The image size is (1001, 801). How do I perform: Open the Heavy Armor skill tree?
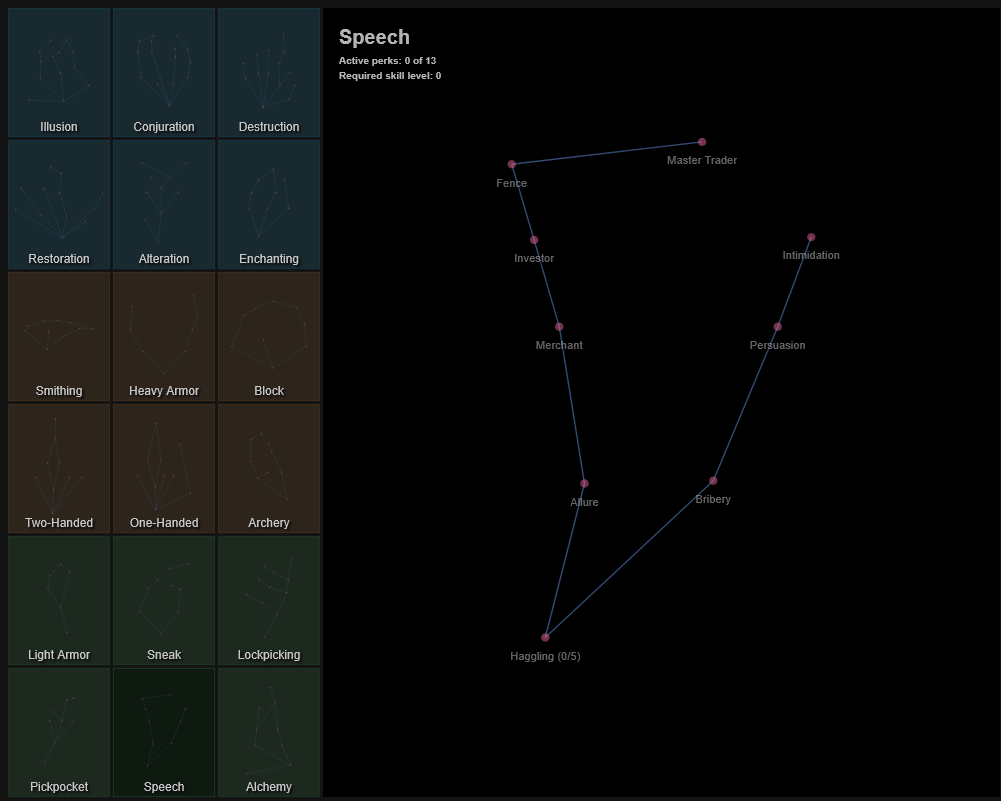(164, 336)
